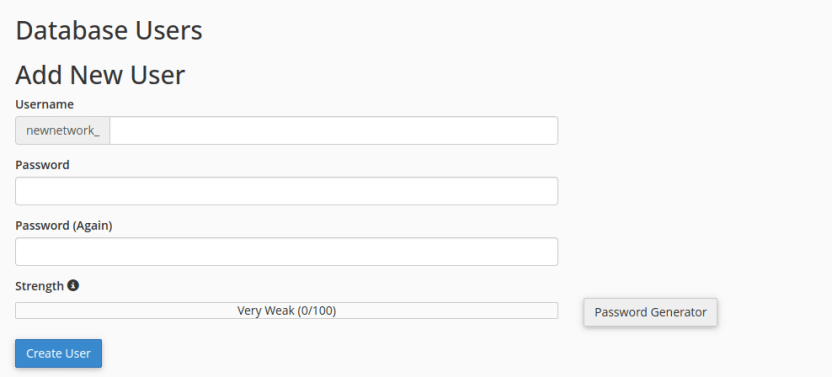The width and height of the screenshot is (832, 377).
Task: Focus the Username text field
Action: [333, 131]
